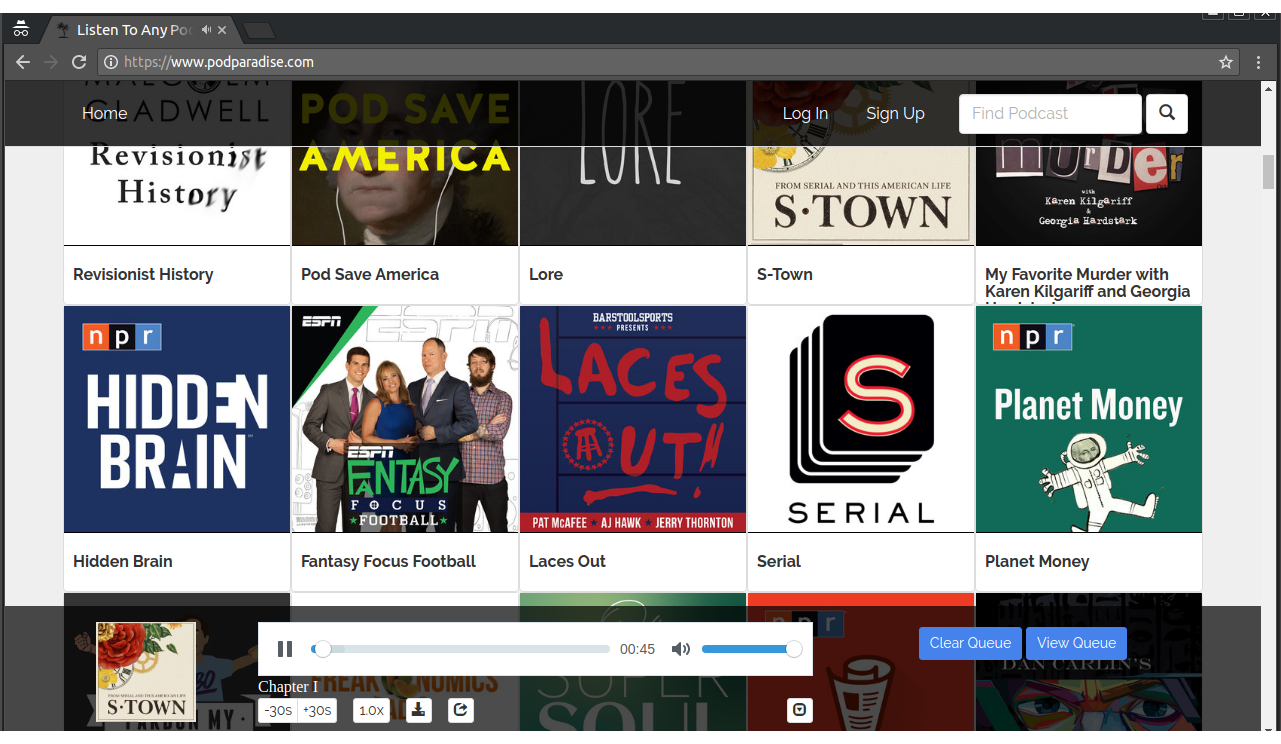Image resolution: width=1281 pixels, height=744 pixels.
Task: Click the search magnifier button
Action: (1167, 113)
